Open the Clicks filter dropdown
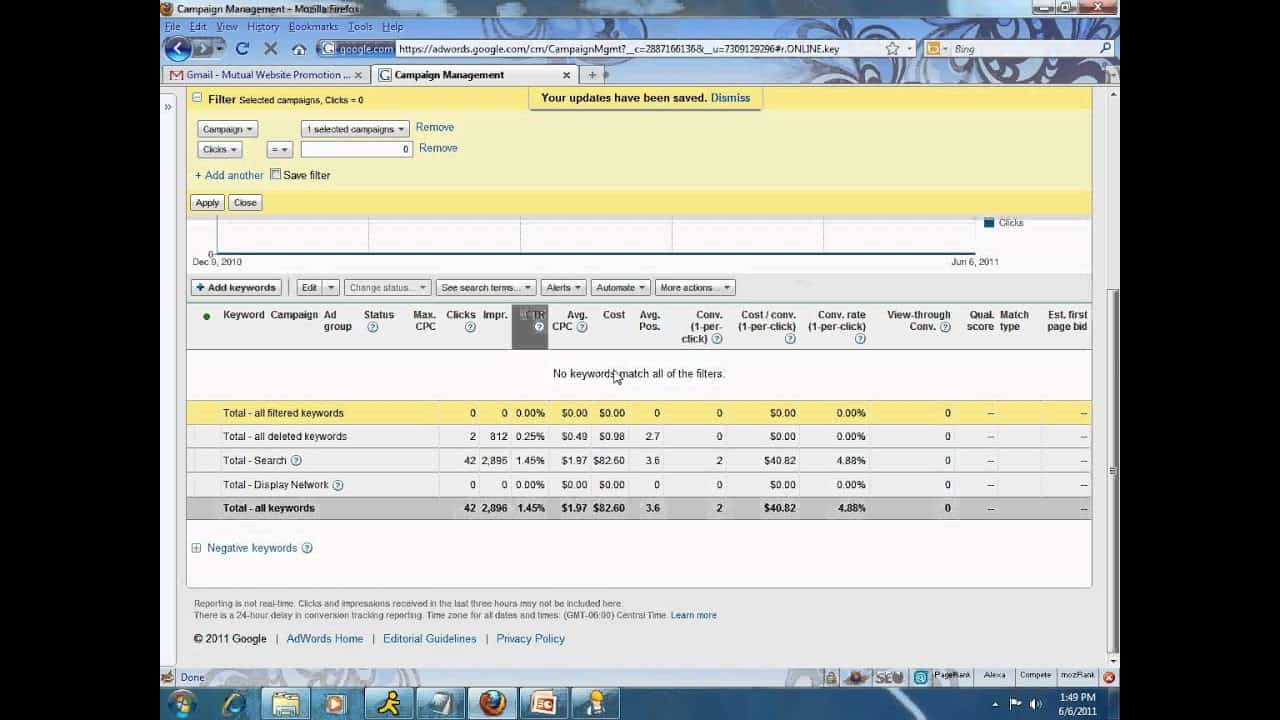This screenshot has width=1280, height=720. coord(219,149)
